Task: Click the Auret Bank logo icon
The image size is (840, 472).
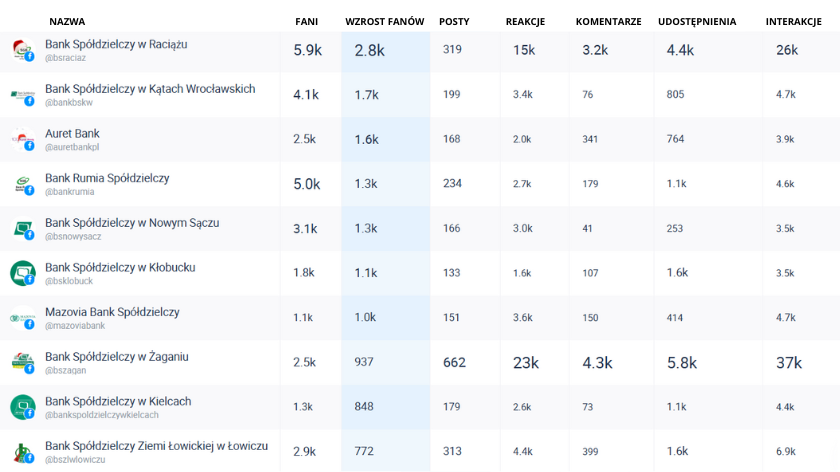Action: [x=22, y=140]
